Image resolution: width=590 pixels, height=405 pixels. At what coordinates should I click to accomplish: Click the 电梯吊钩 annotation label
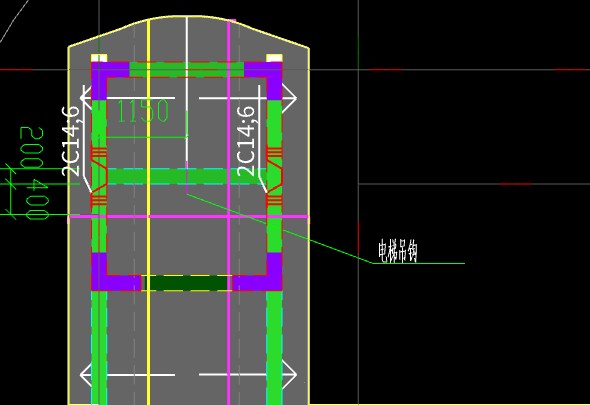coord(398,251)
